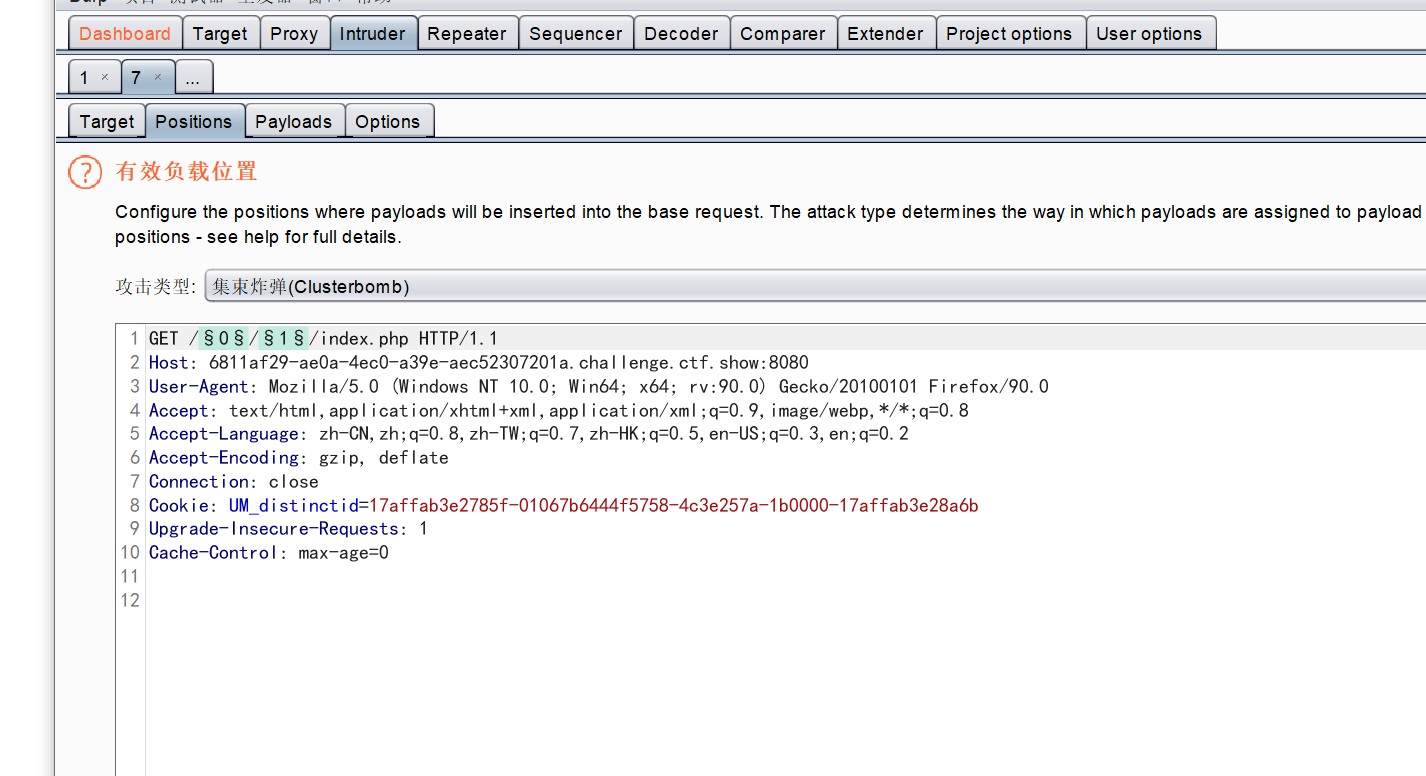Open the Extender tab
1426x776 pixels.
pos(886,33)
